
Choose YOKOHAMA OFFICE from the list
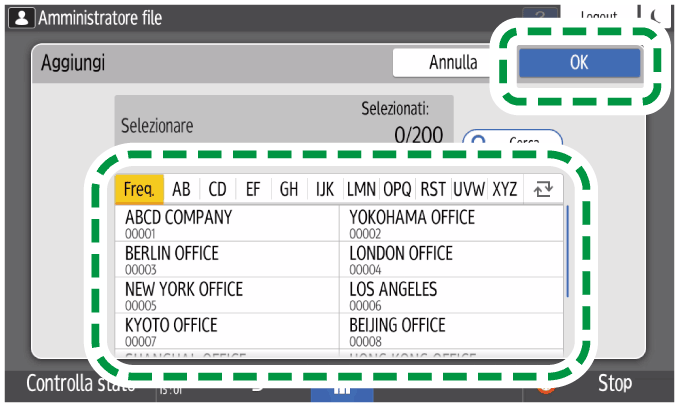tap(452, 223)
